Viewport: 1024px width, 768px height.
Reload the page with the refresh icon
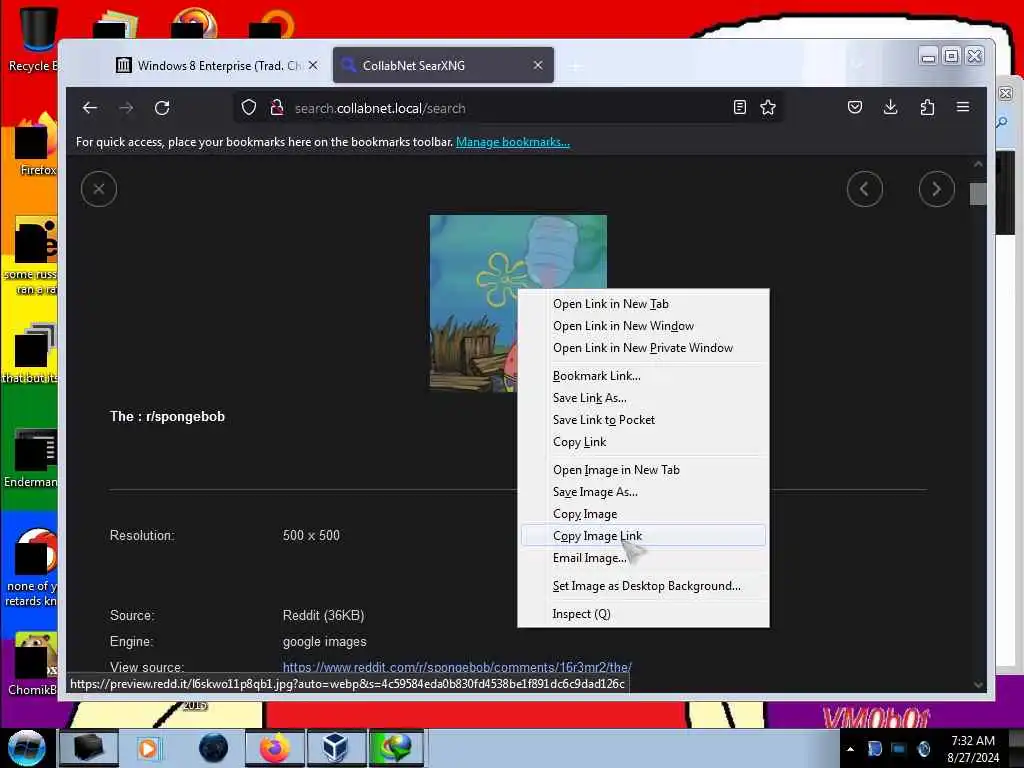(x=162, y=108)
